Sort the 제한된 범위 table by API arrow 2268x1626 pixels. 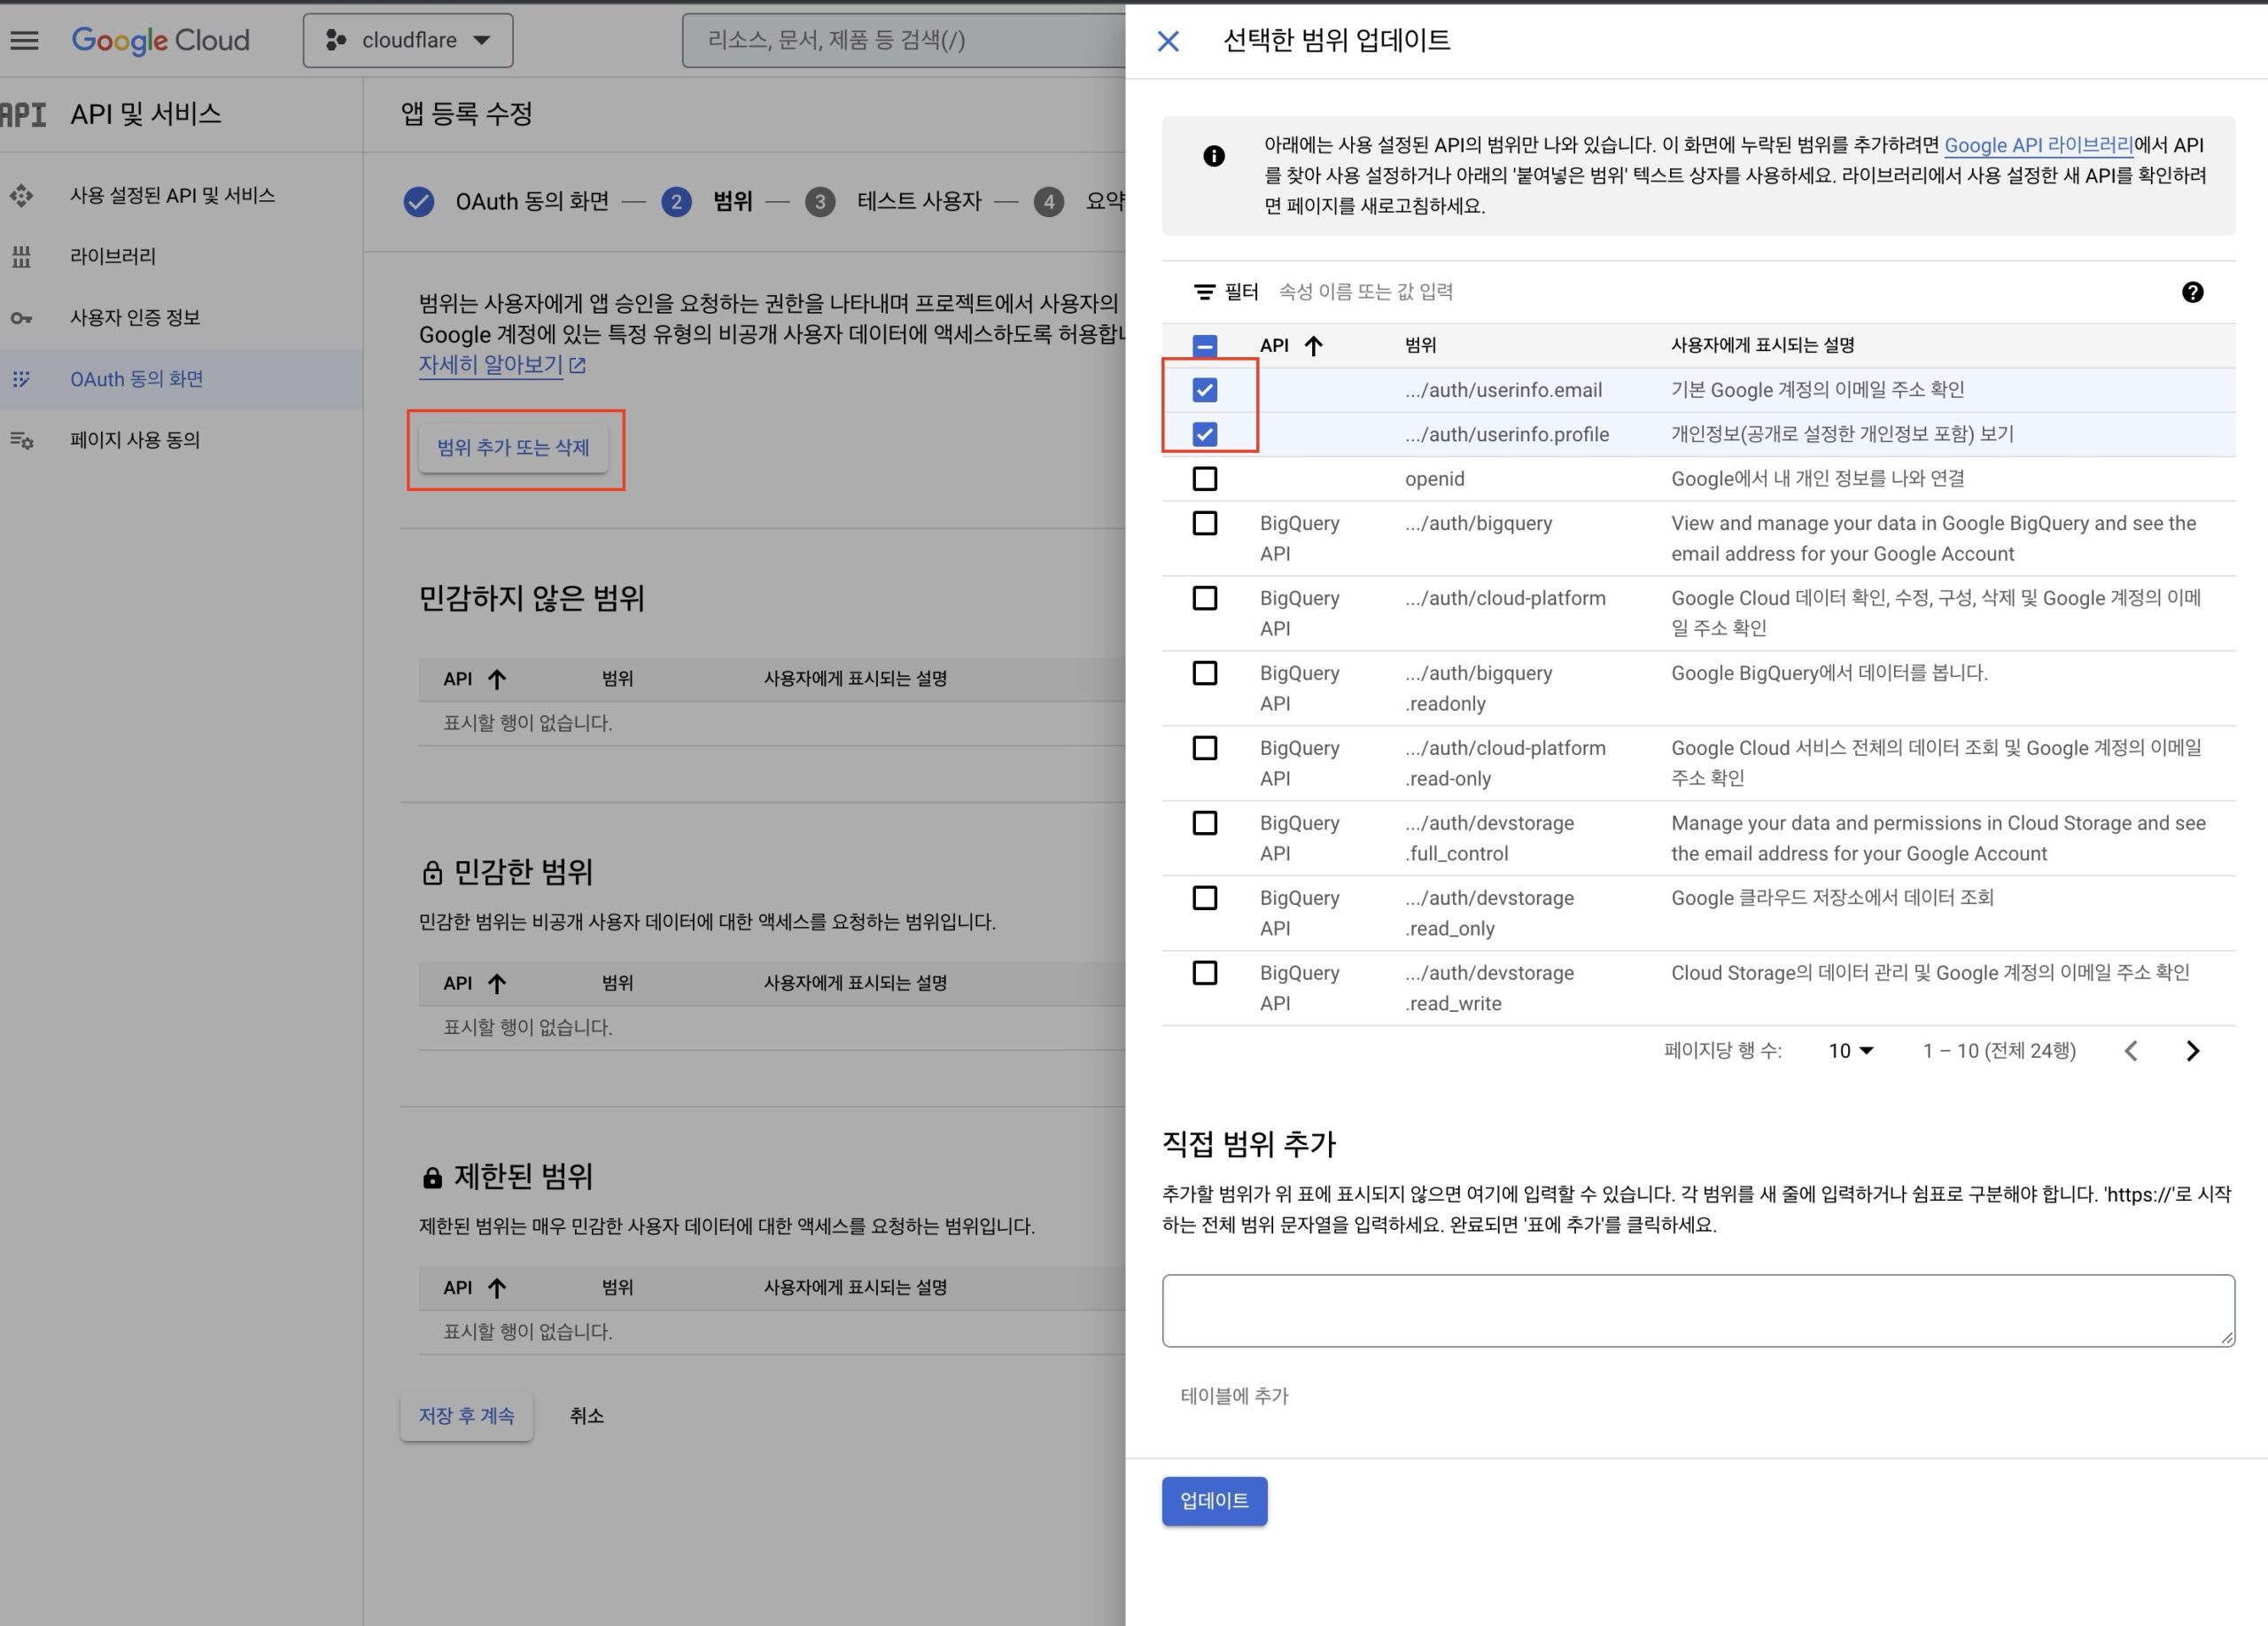click(497, 1288)
